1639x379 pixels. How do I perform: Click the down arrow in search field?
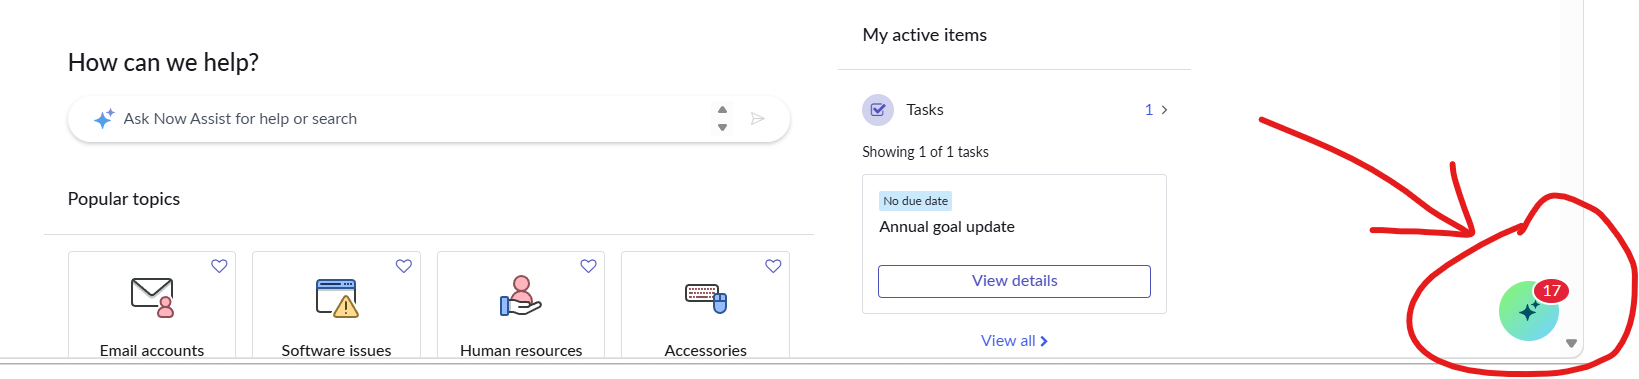click(x=722, y=128)
